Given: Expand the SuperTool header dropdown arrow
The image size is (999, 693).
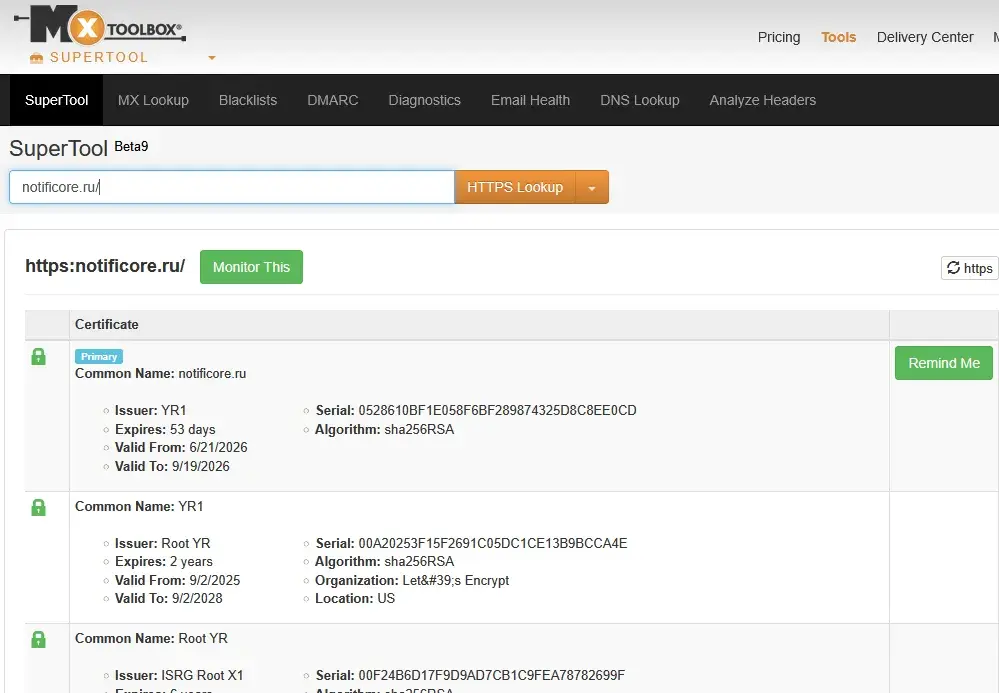Looking at the screenshot, I should click(x=212, y=58).
